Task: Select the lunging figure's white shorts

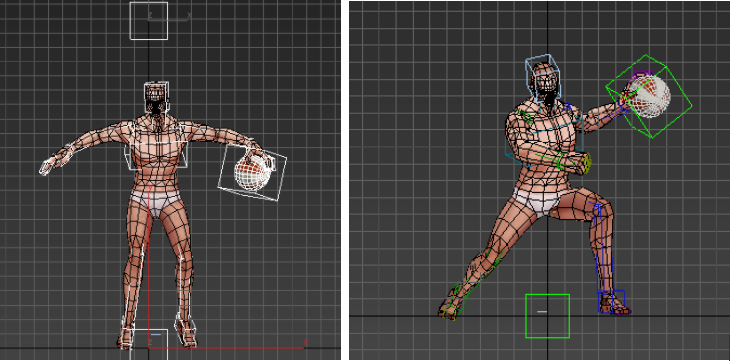Action: point(543,202)
